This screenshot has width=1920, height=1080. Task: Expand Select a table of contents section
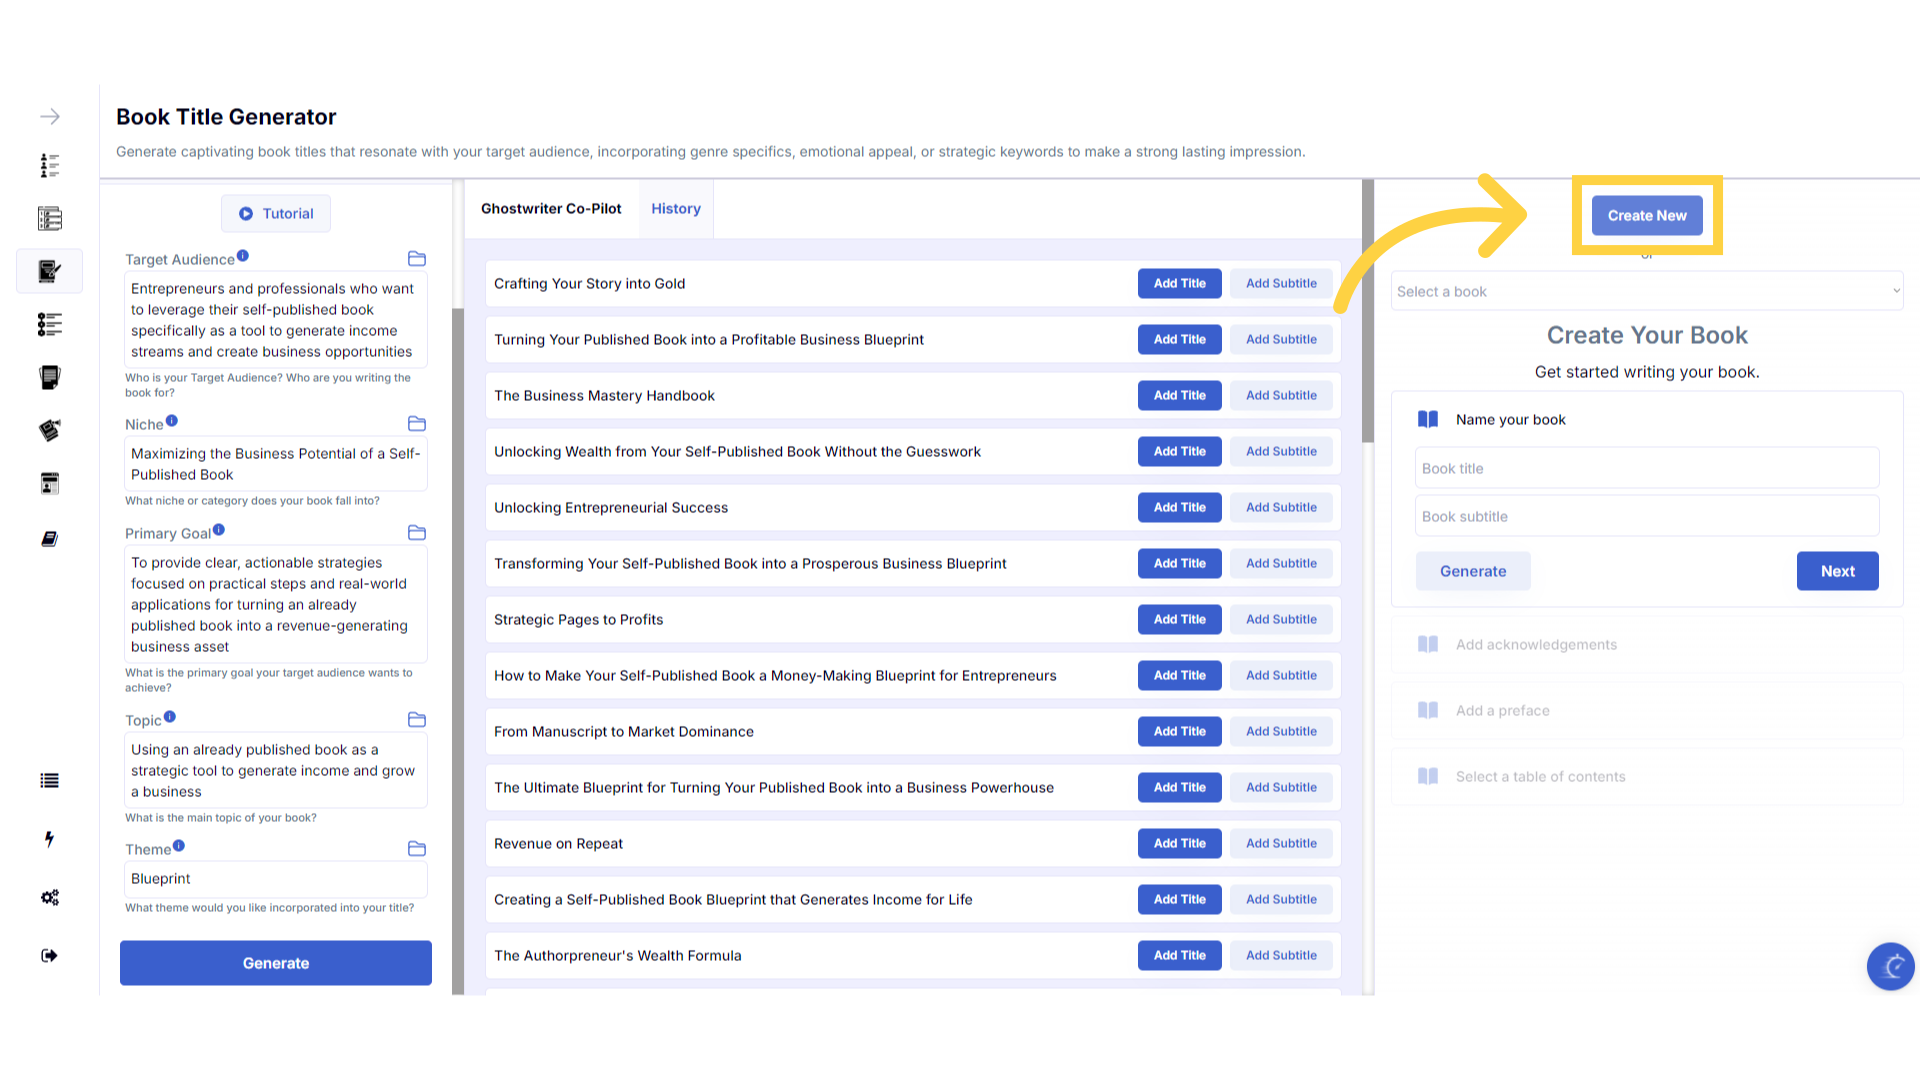pos(1540,777)
